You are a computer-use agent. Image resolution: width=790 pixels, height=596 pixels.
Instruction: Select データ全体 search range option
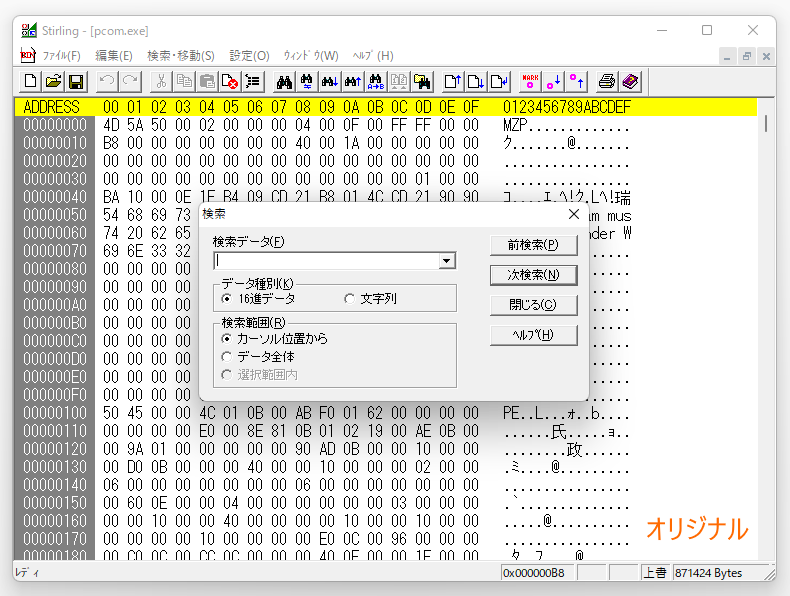227,357
